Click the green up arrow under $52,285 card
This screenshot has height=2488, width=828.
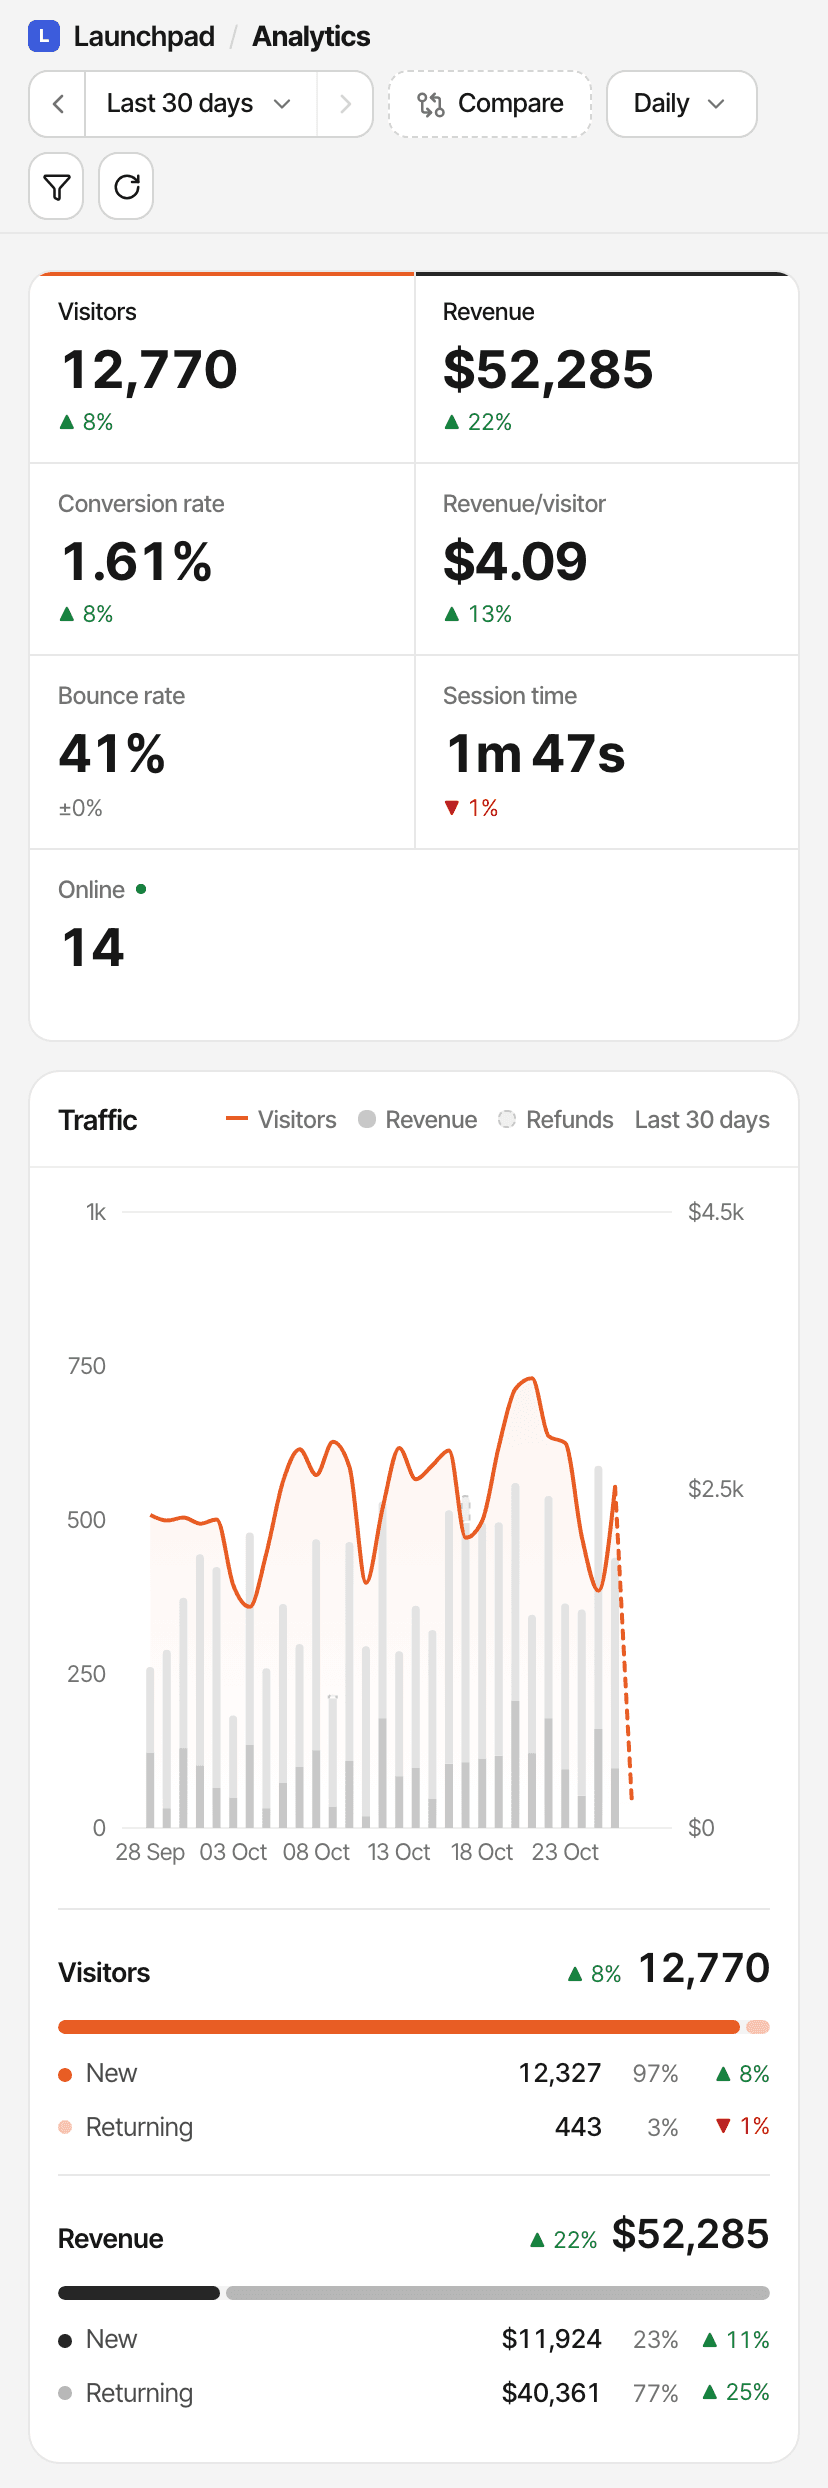point(451,422)
